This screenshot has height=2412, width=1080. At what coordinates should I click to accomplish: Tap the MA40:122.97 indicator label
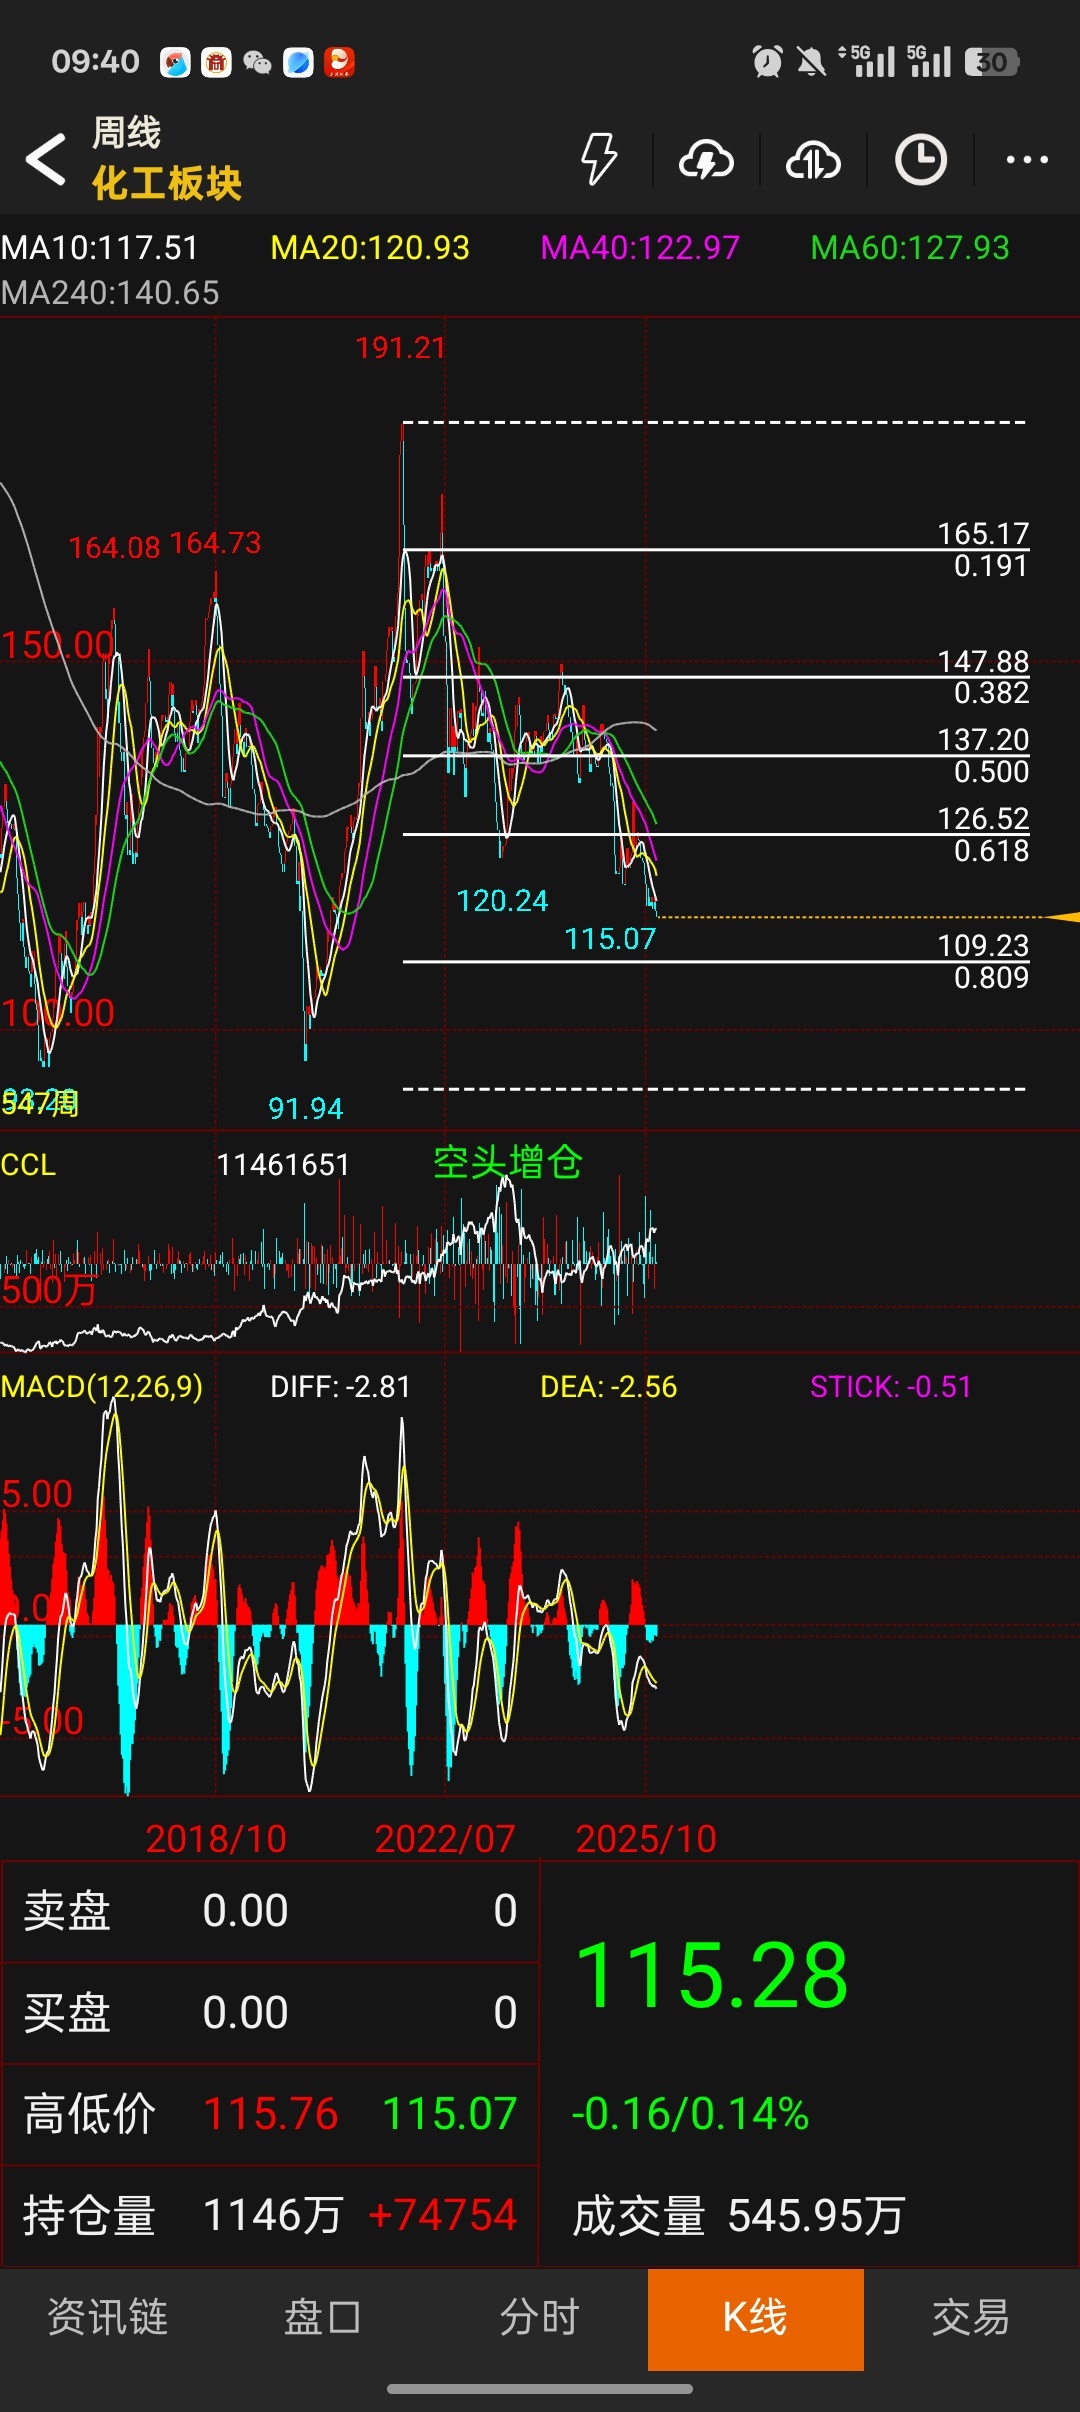point(640,248)
